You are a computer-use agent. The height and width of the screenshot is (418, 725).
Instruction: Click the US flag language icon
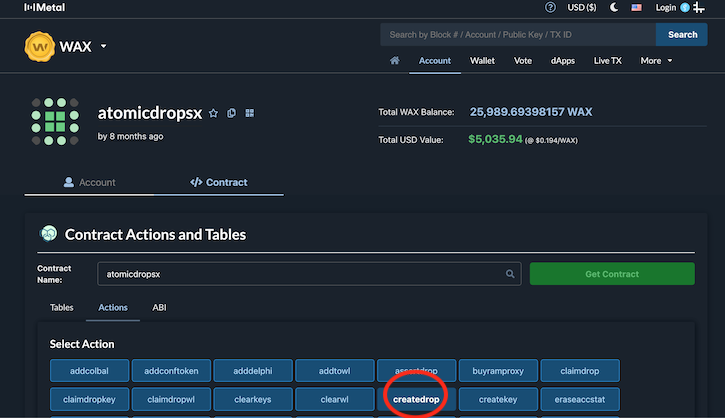pos(636,7)
